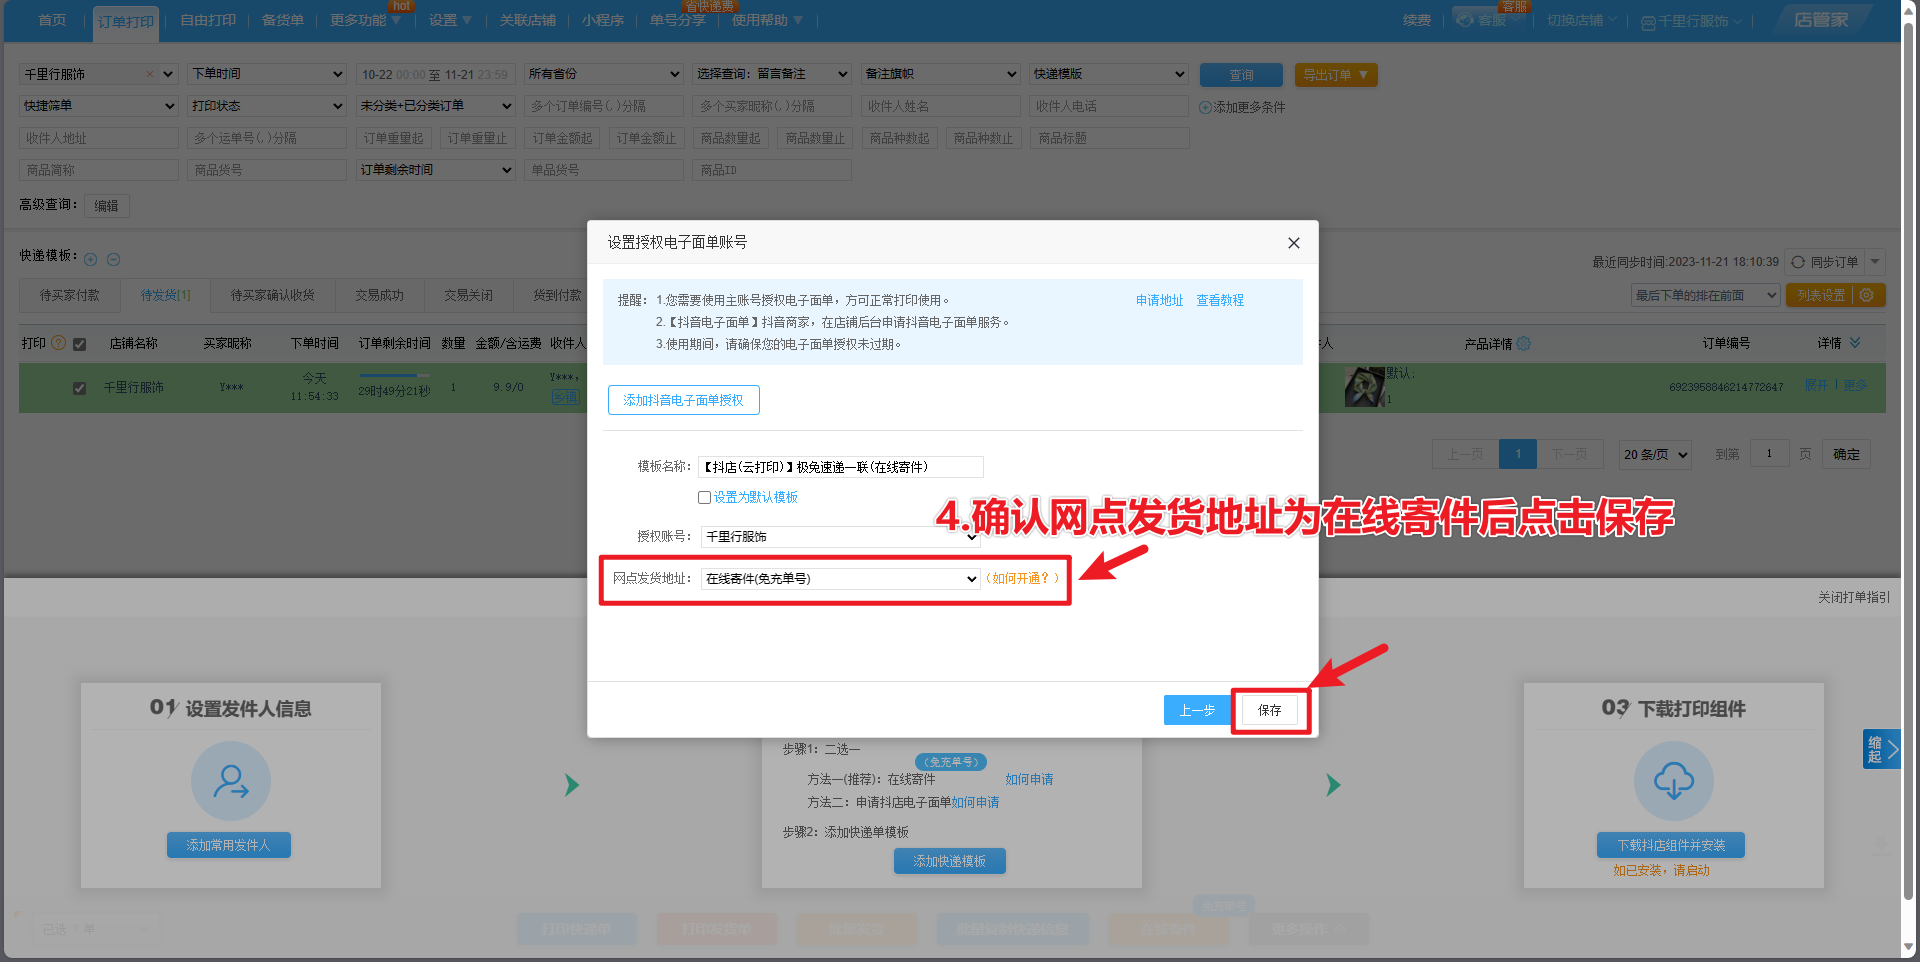The width and height of the screenshot is (1920, 962).
Task: Click the help icon next to 打印
Action: (58, 343)
